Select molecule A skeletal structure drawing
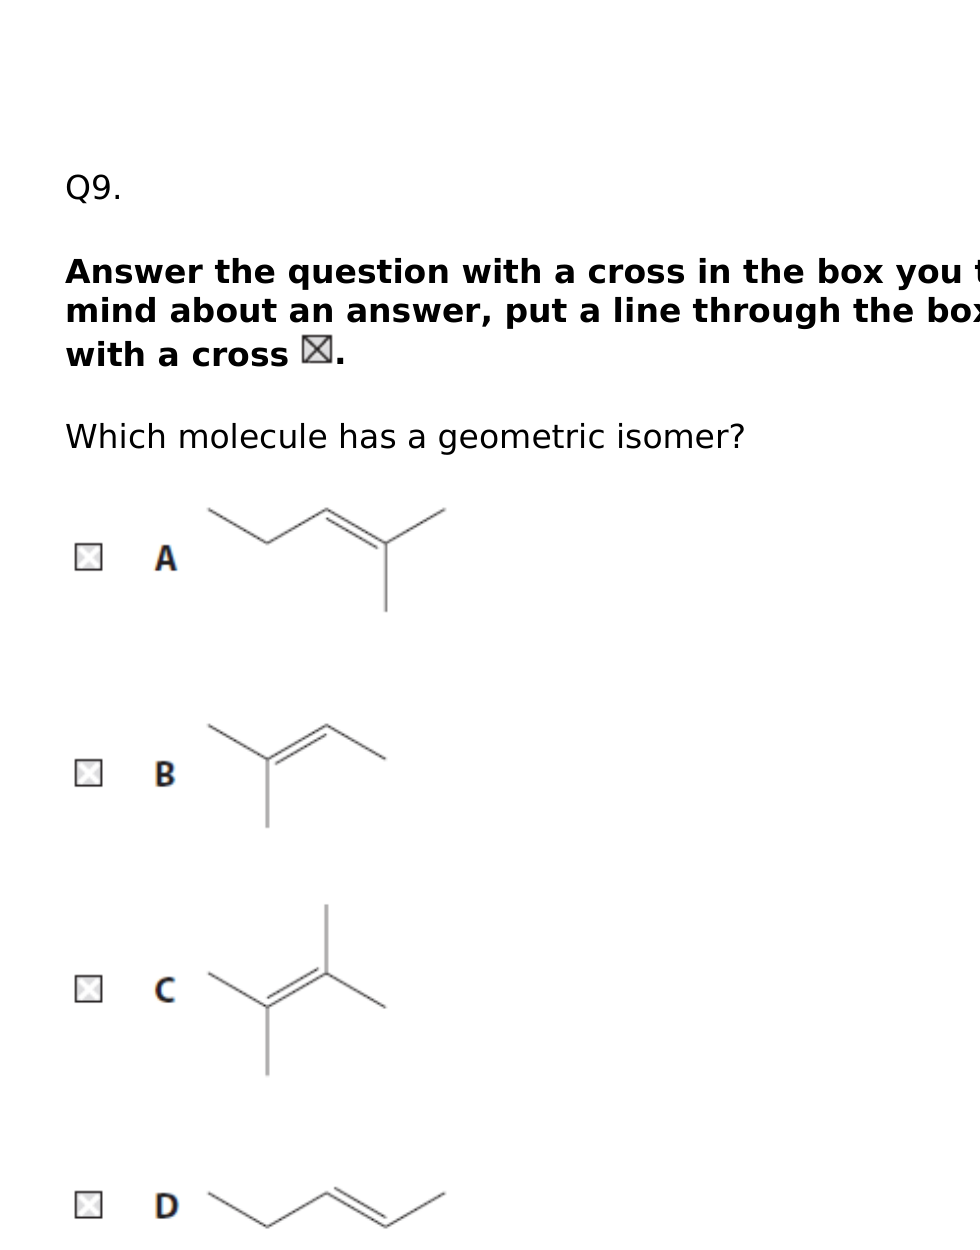Viewport: 980px width, 1250px height. tap(326, 559)
